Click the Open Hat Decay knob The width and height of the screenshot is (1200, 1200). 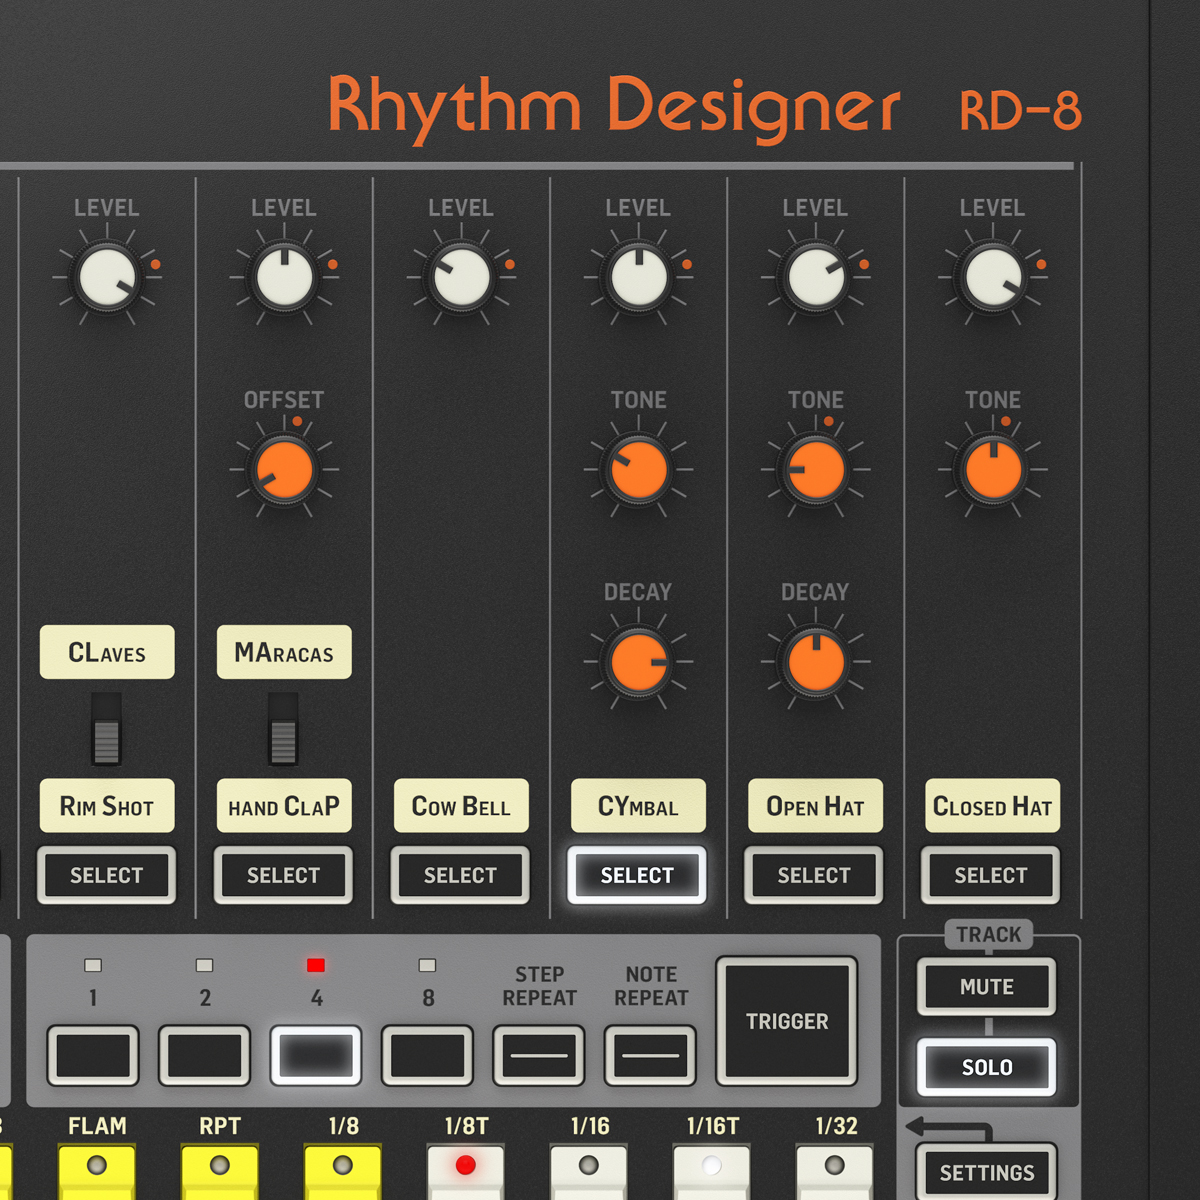(815, 662)
